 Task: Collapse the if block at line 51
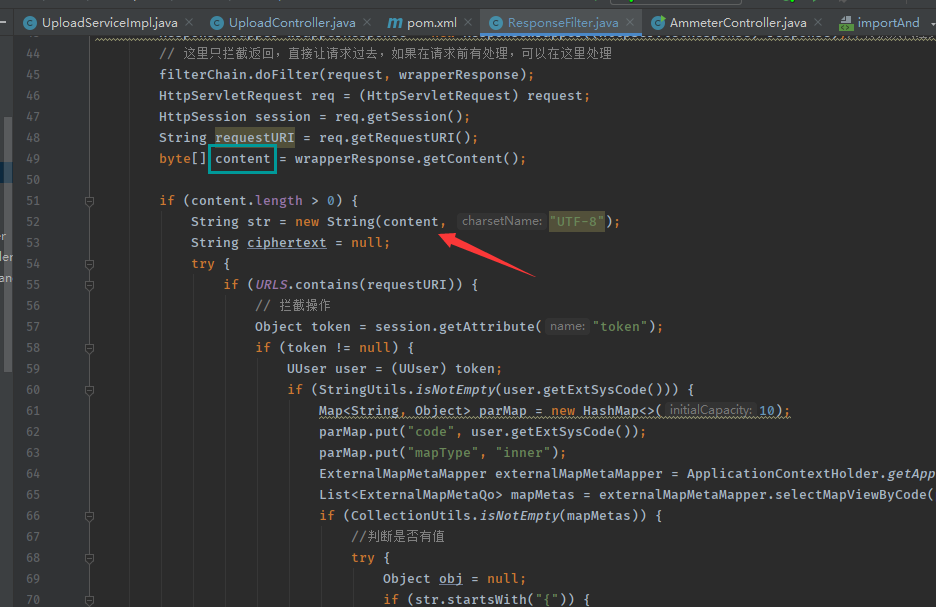click(x=90, y=201)
